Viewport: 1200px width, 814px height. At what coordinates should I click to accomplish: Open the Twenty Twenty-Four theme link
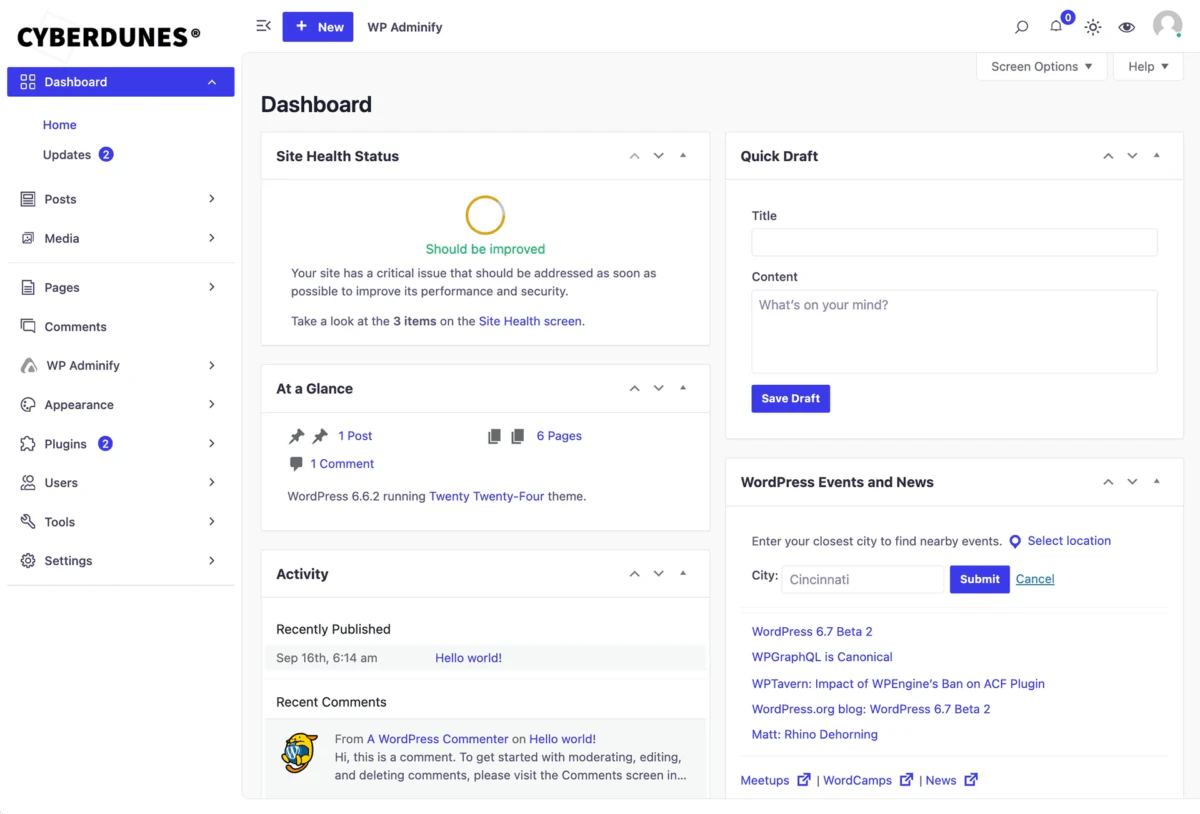click(487, 496)
